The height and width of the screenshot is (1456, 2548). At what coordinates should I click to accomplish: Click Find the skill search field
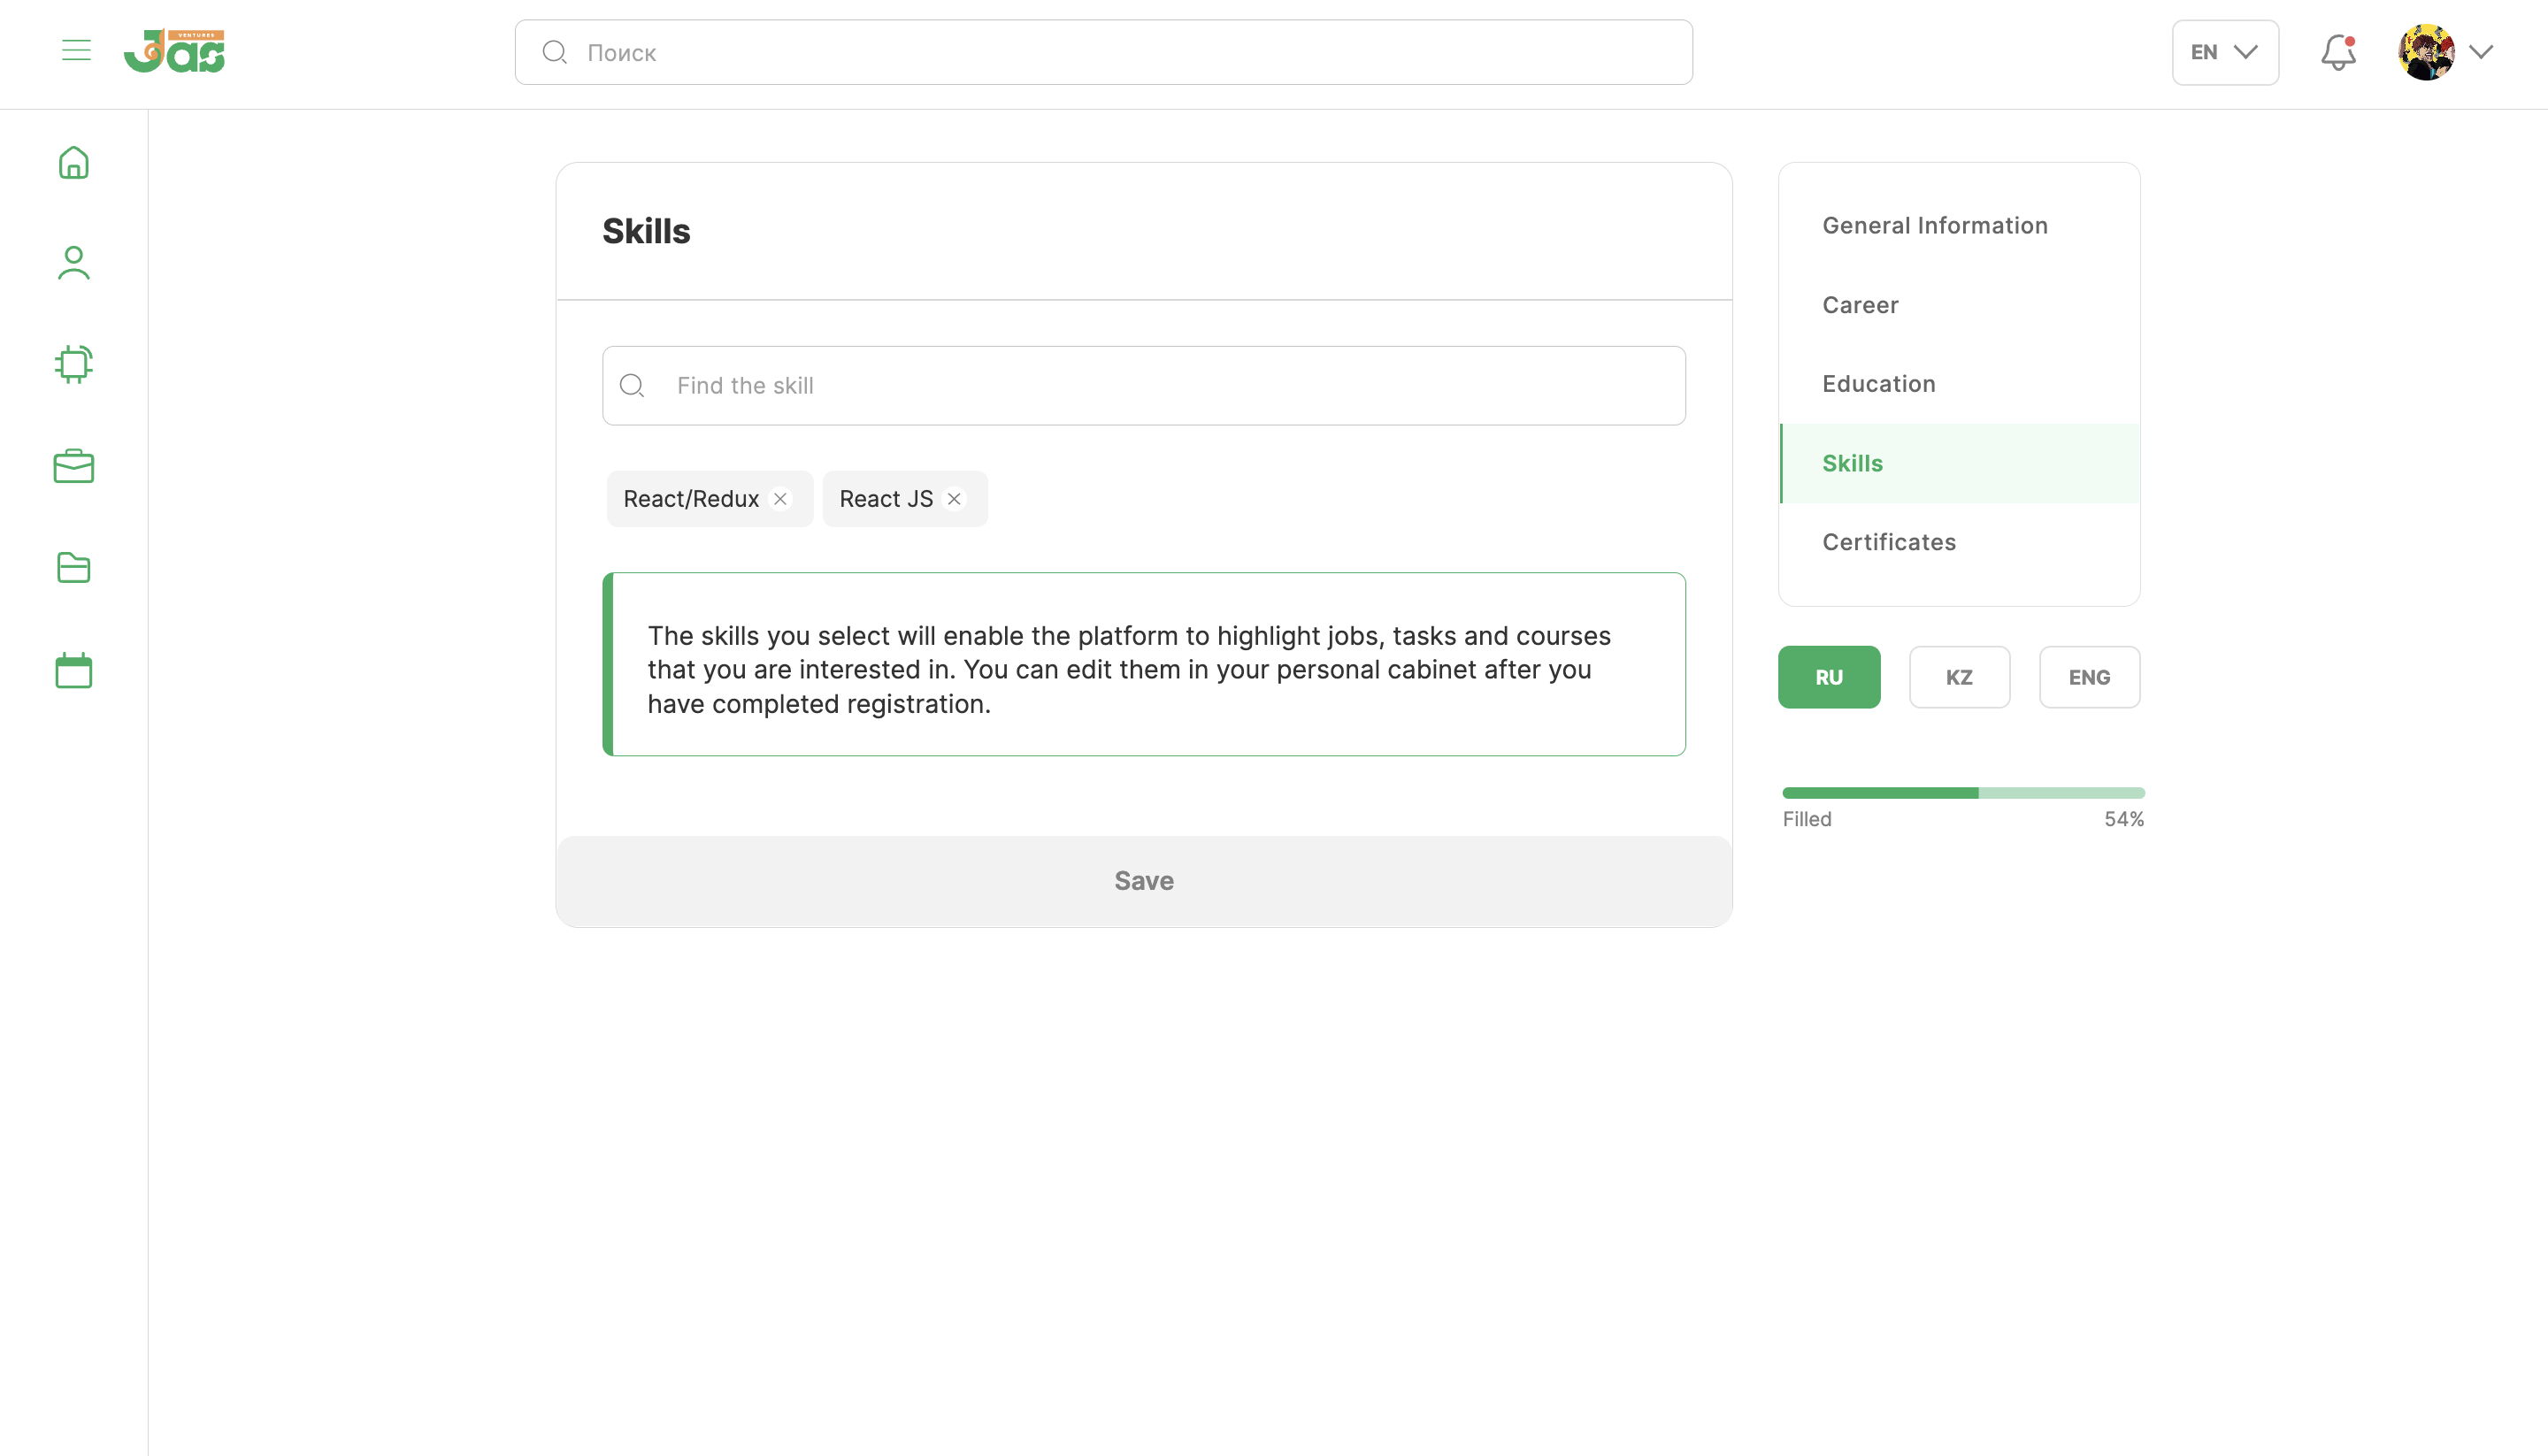click(x=1143, y=385)
